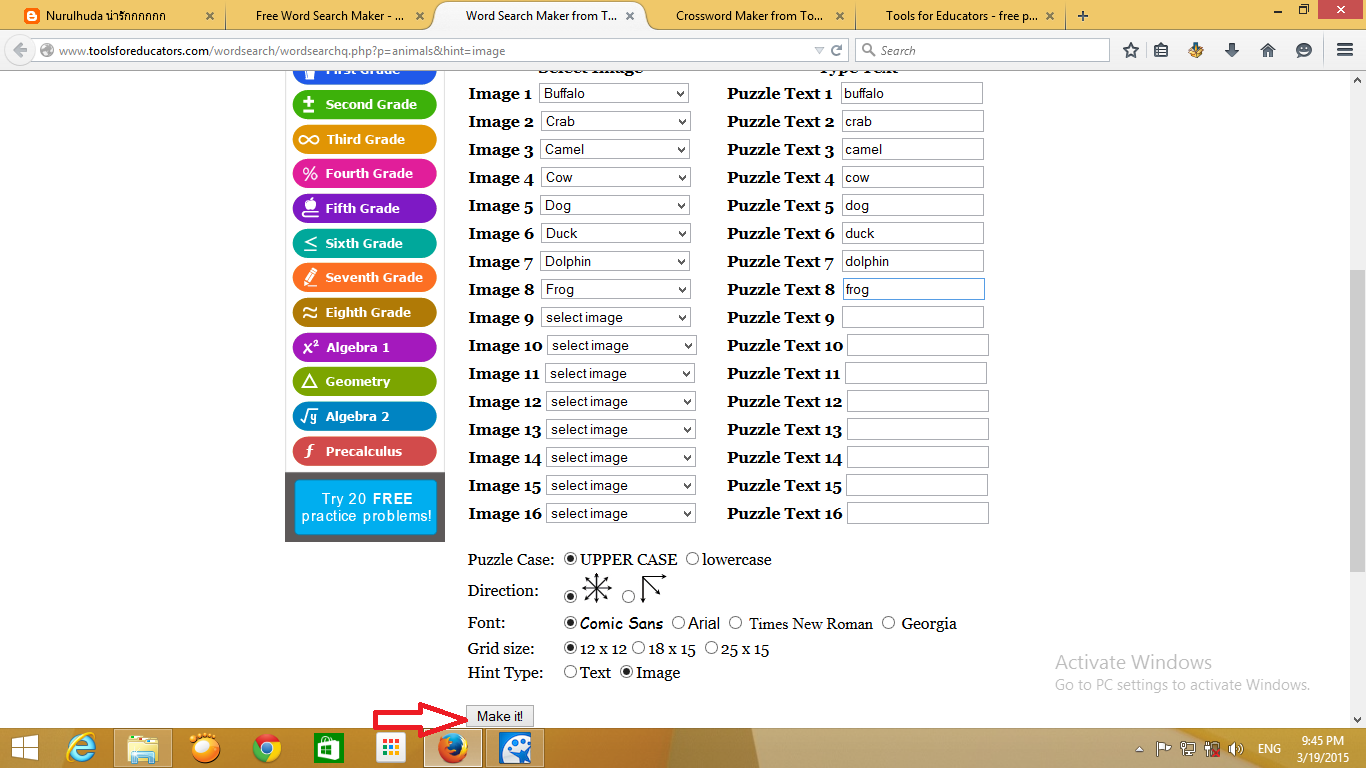Launch Chrome from the taskbar
This screenshot has height=768, width=1366.
click(x=268, y=747)
